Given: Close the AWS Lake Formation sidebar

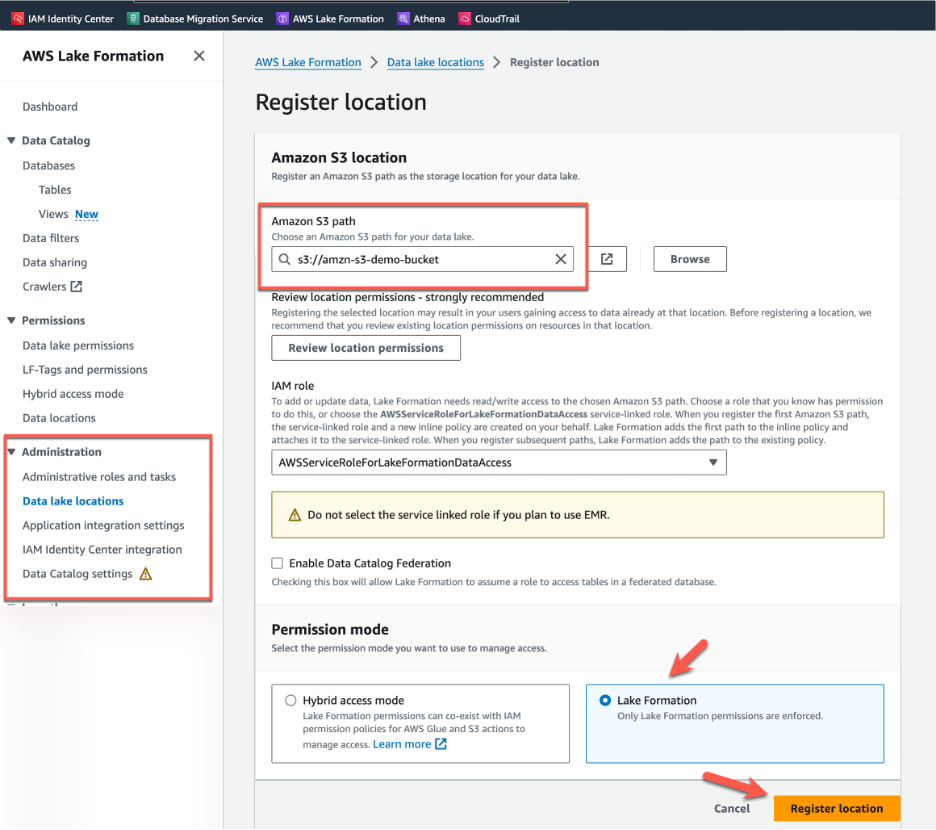Looking at the screenshot, I should 199,56.
